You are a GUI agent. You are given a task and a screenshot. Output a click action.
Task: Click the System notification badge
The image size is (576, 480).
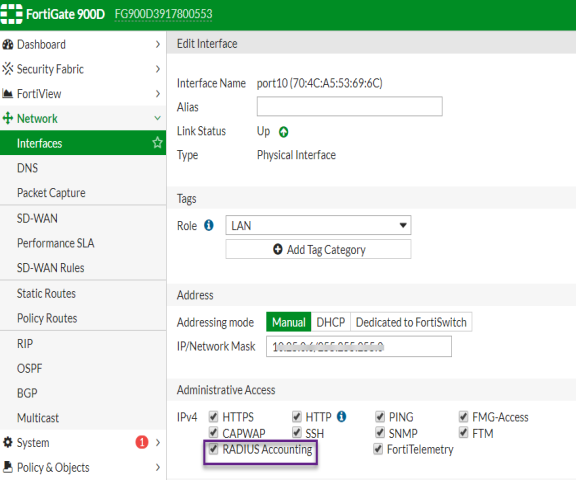[142, 442]
